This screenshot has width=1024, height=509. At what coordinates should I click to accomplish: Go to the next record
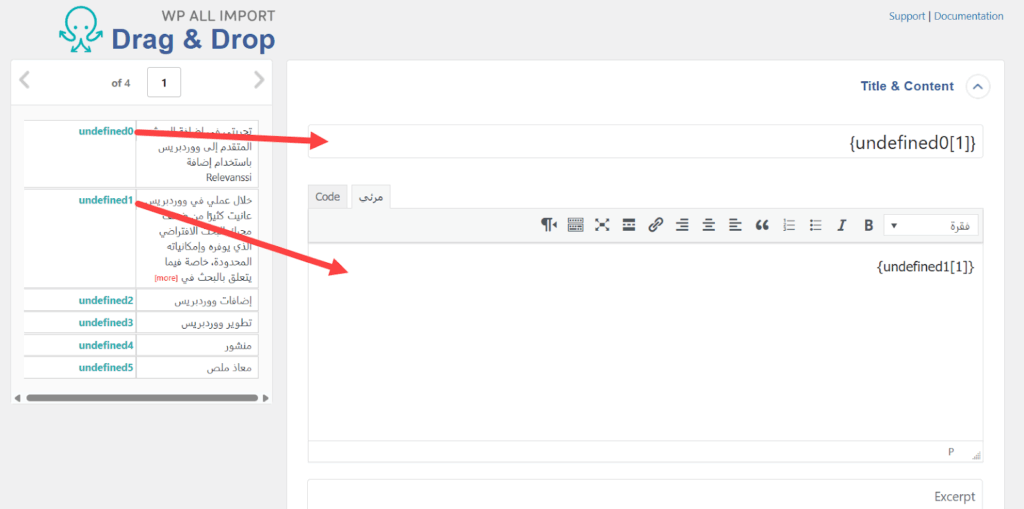point(259,81)
